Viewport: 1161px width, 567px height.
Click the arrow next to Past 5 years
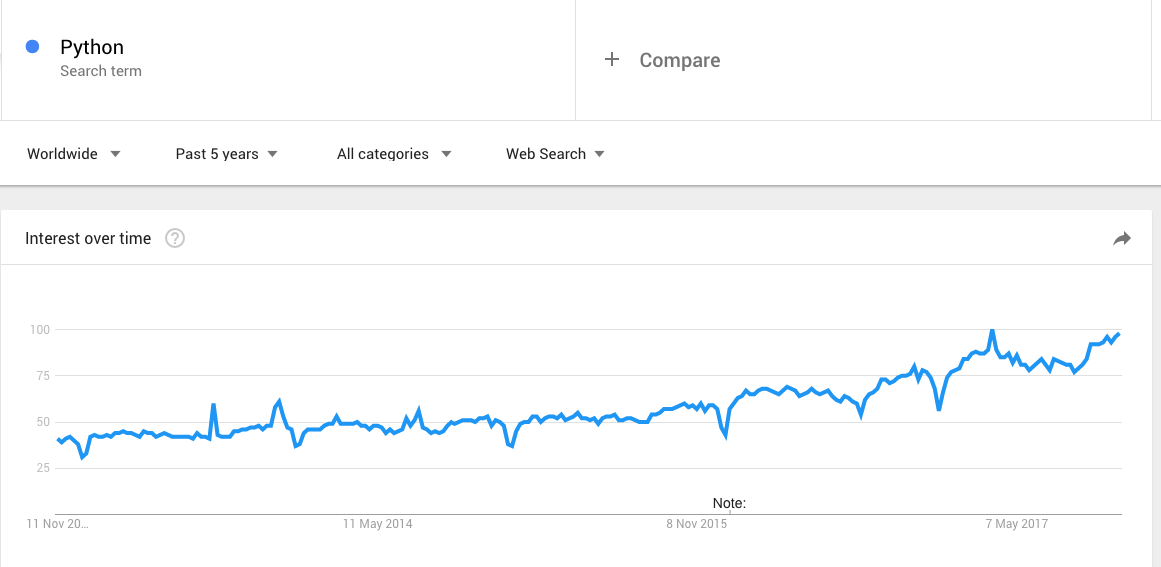[x=272, y=154]
